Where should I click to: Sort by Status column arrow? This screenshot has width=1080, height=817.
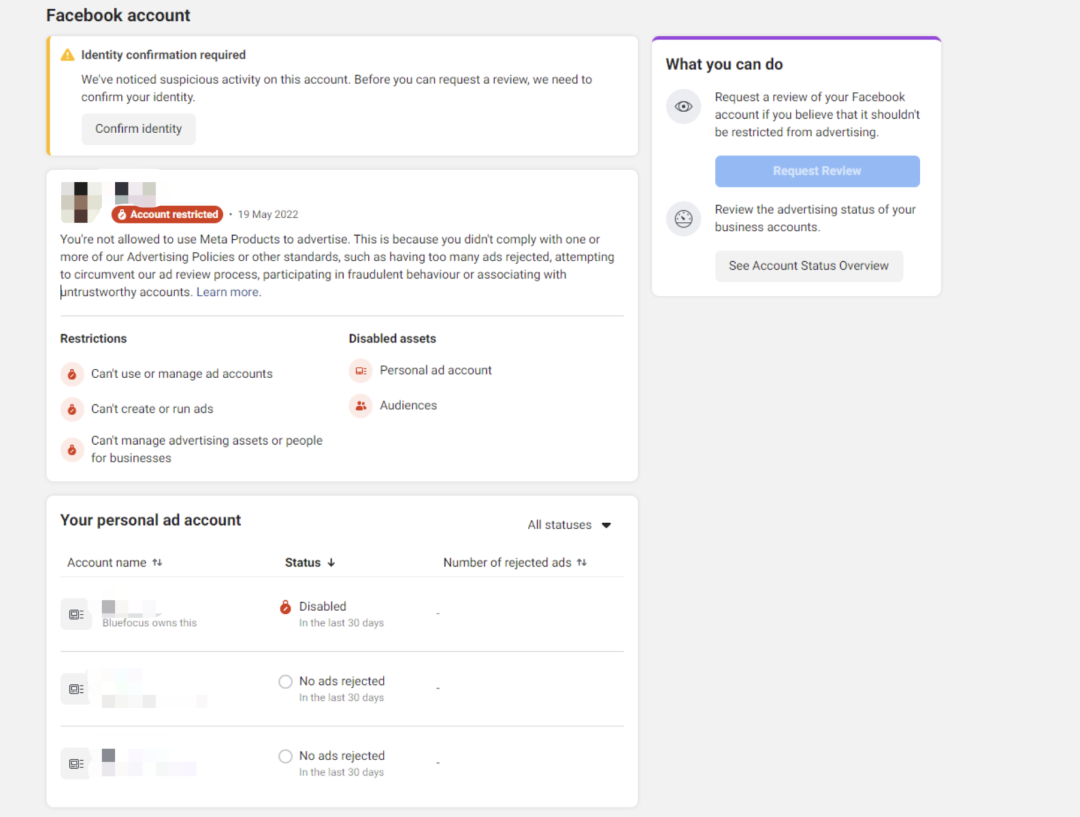(331, 563)
